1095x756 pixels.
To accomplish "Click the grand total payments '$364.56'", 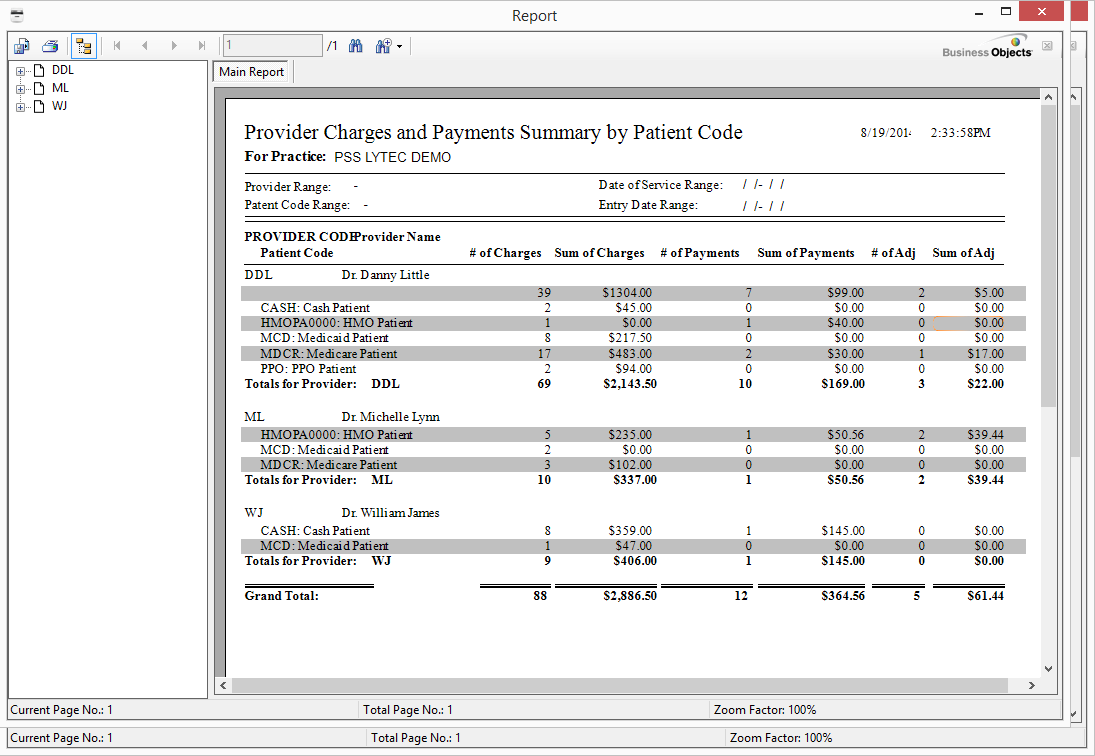I will (x=843, y=596).
